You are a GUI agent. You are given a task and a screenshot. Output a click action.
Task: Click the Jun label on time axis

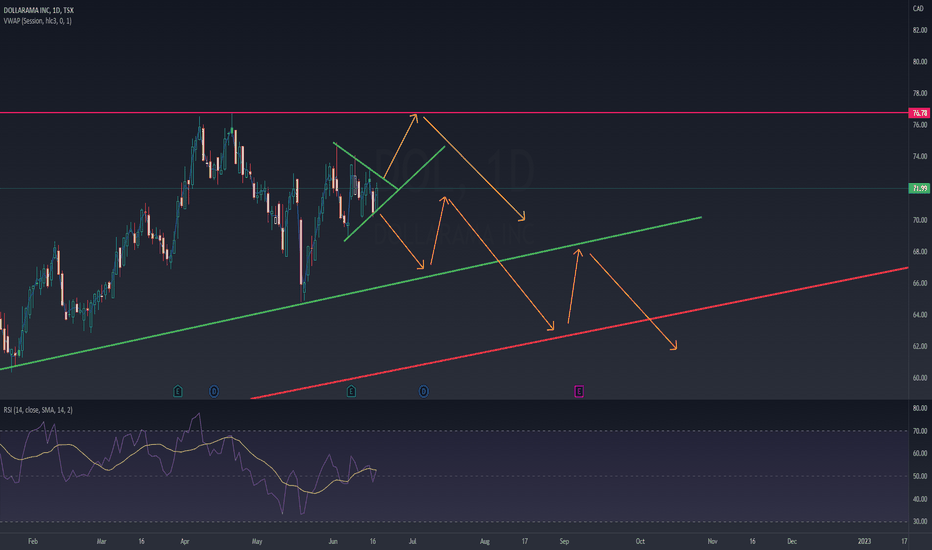point(333,542)
